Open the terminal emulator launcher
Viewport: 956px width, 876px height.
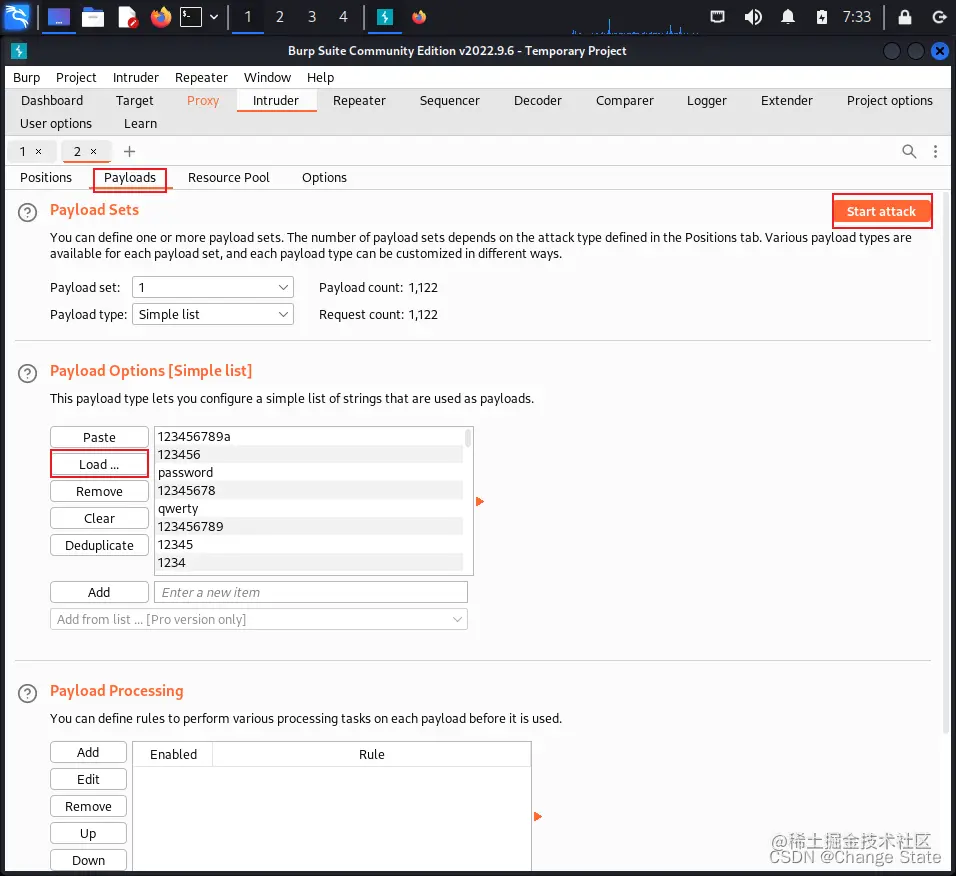point(191,17)
